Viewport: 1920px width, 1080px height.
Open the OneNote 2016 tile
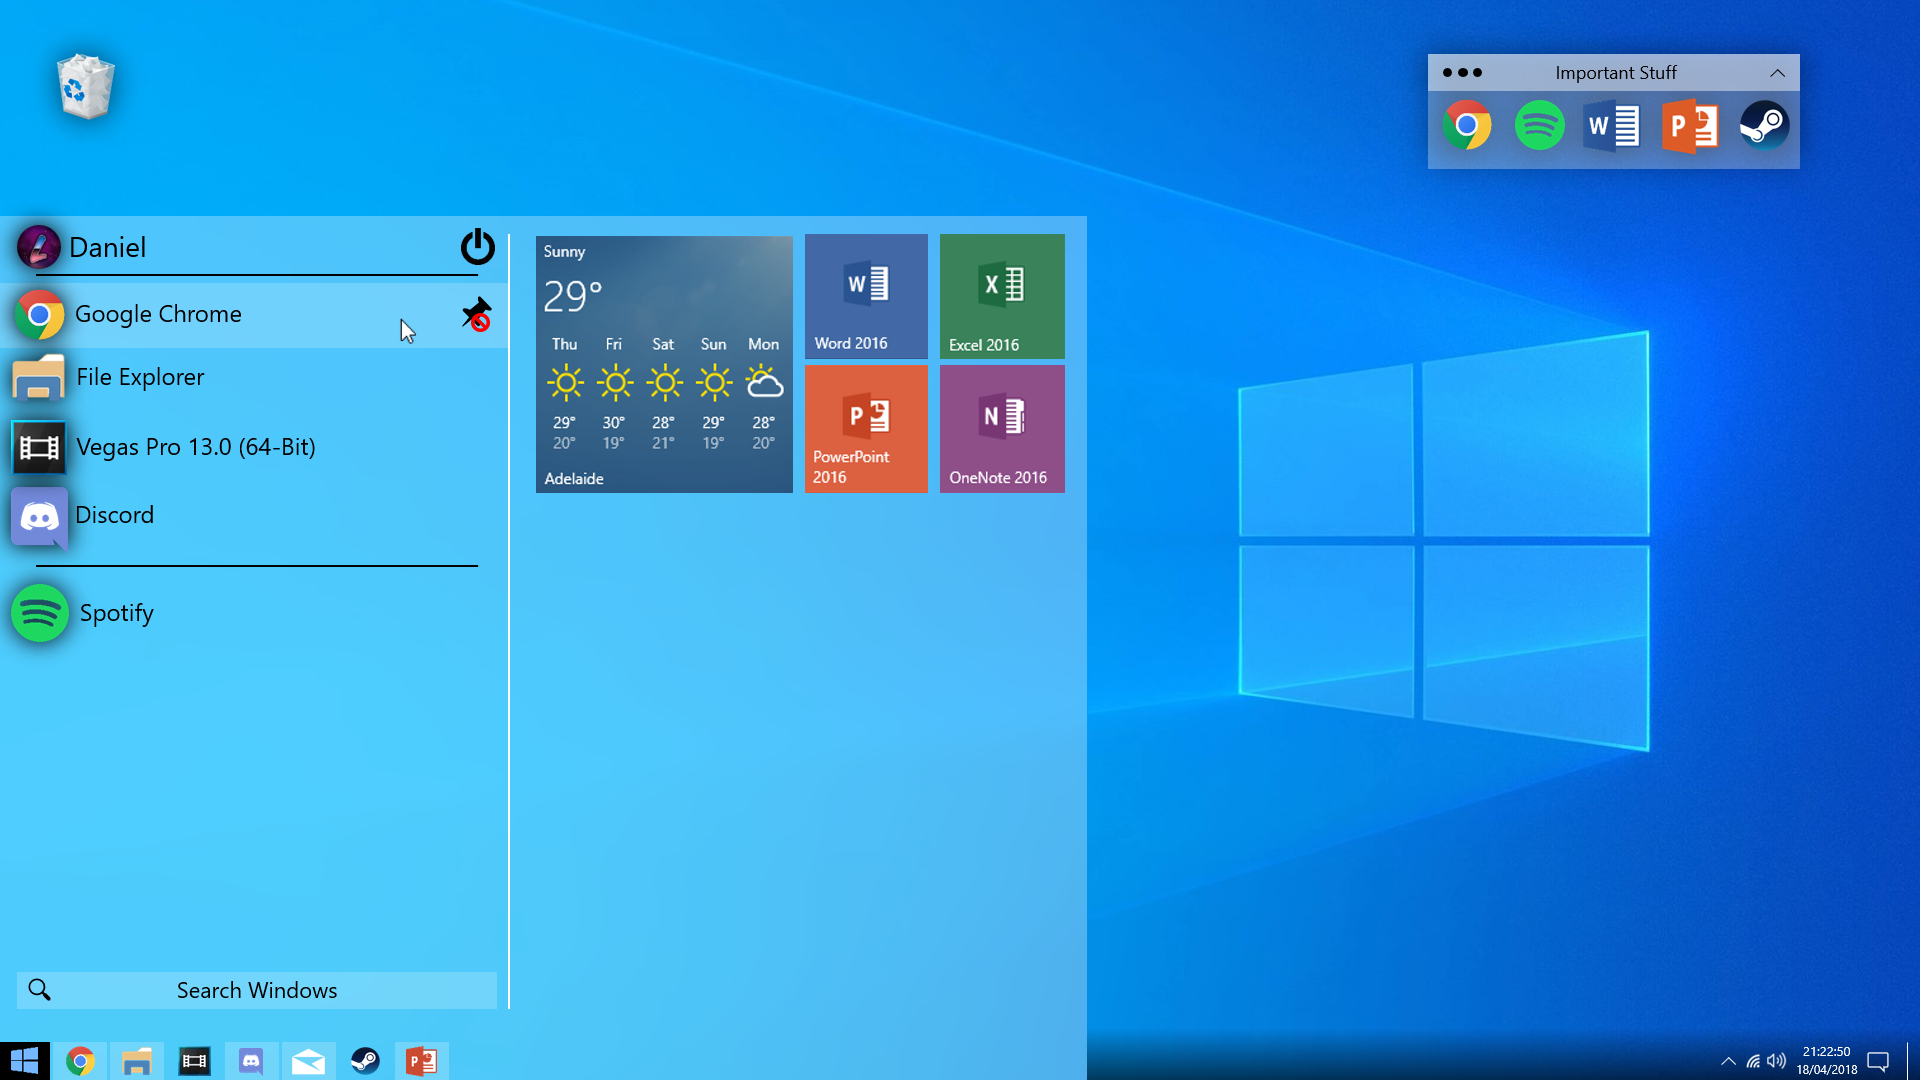point(1002,429)
